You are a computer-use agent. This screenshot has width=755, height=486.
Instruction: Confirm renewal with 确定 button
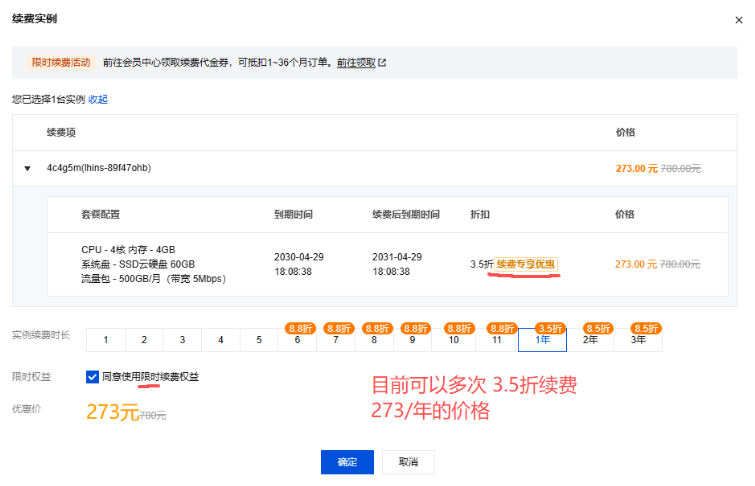[347, 462]
